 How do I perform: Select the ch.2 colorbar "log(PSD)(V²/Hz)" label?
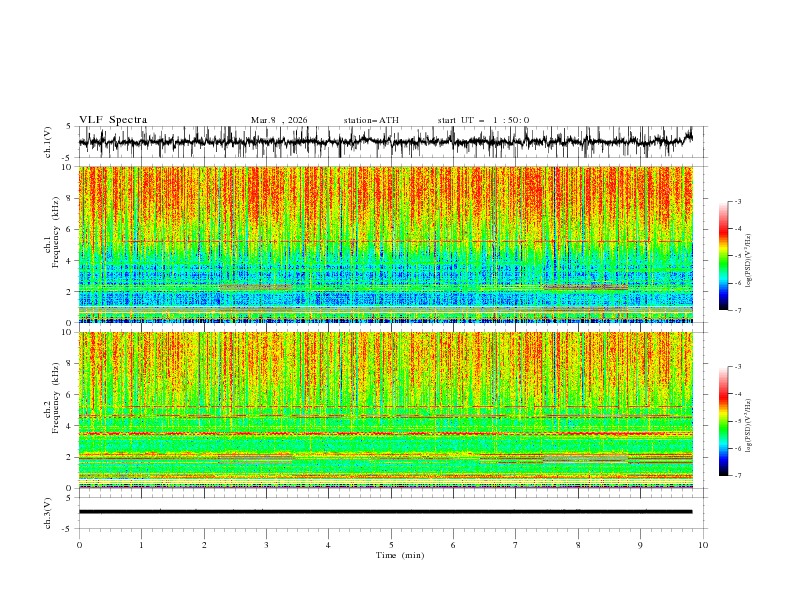tap(748, 425)
